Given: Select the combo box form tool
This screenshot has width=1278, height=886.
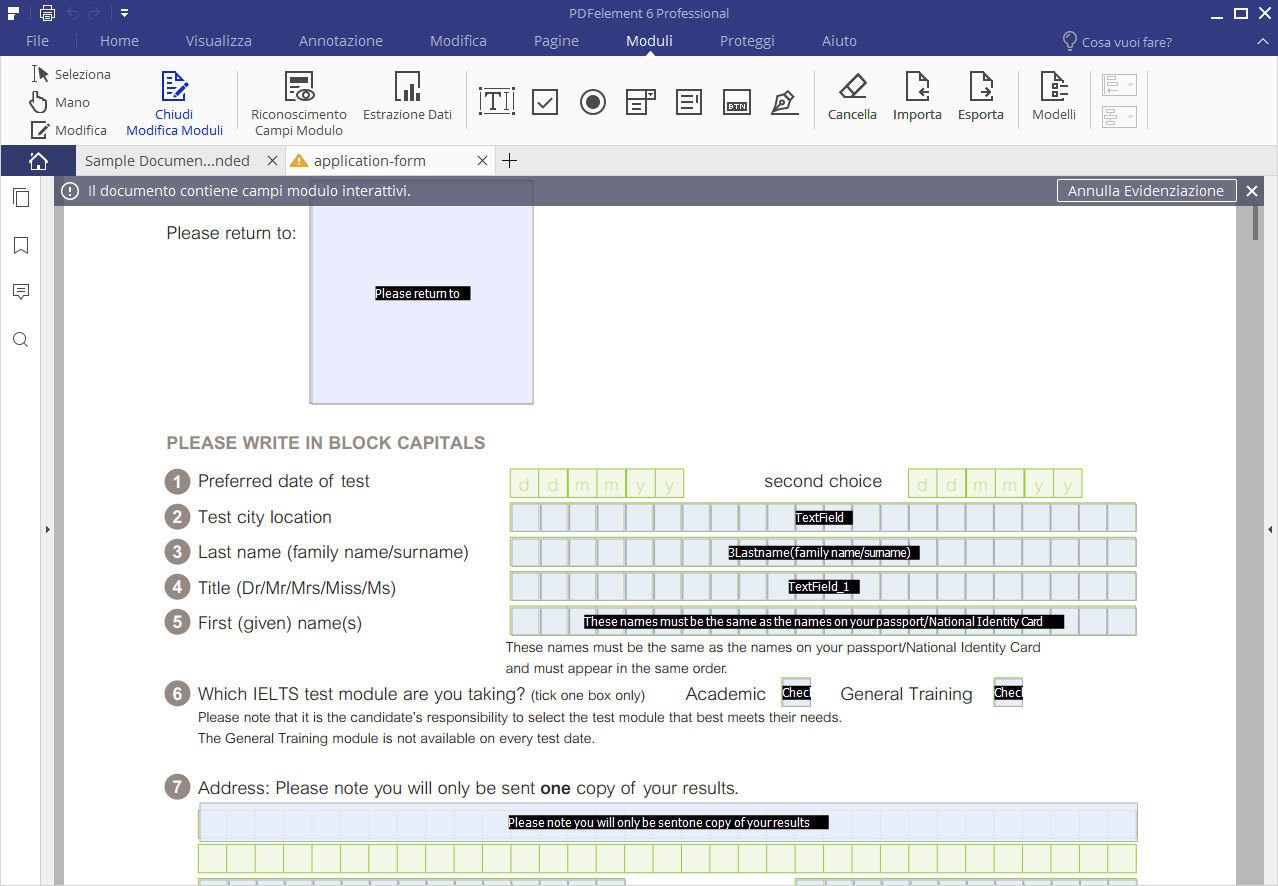Looking at the screenshot, I should click(641, 101).
